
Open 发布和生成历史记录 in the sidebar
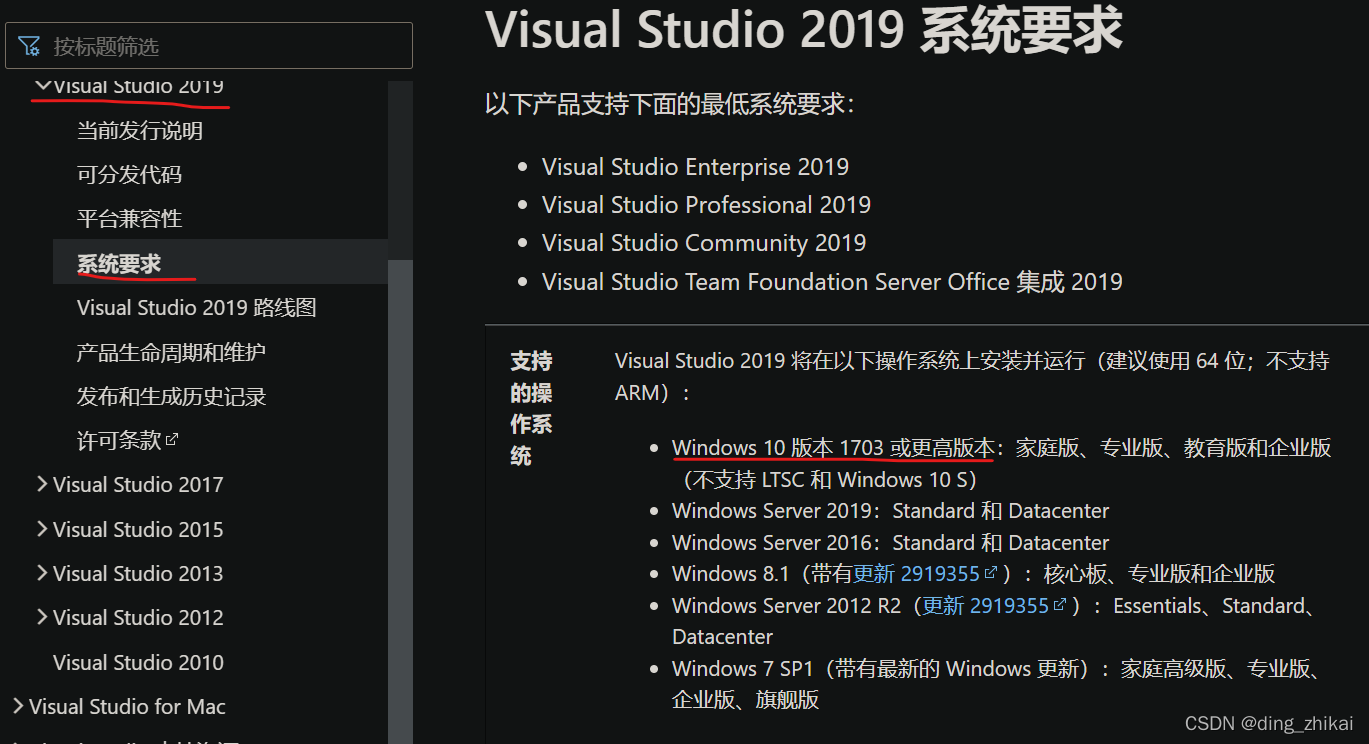171,396
